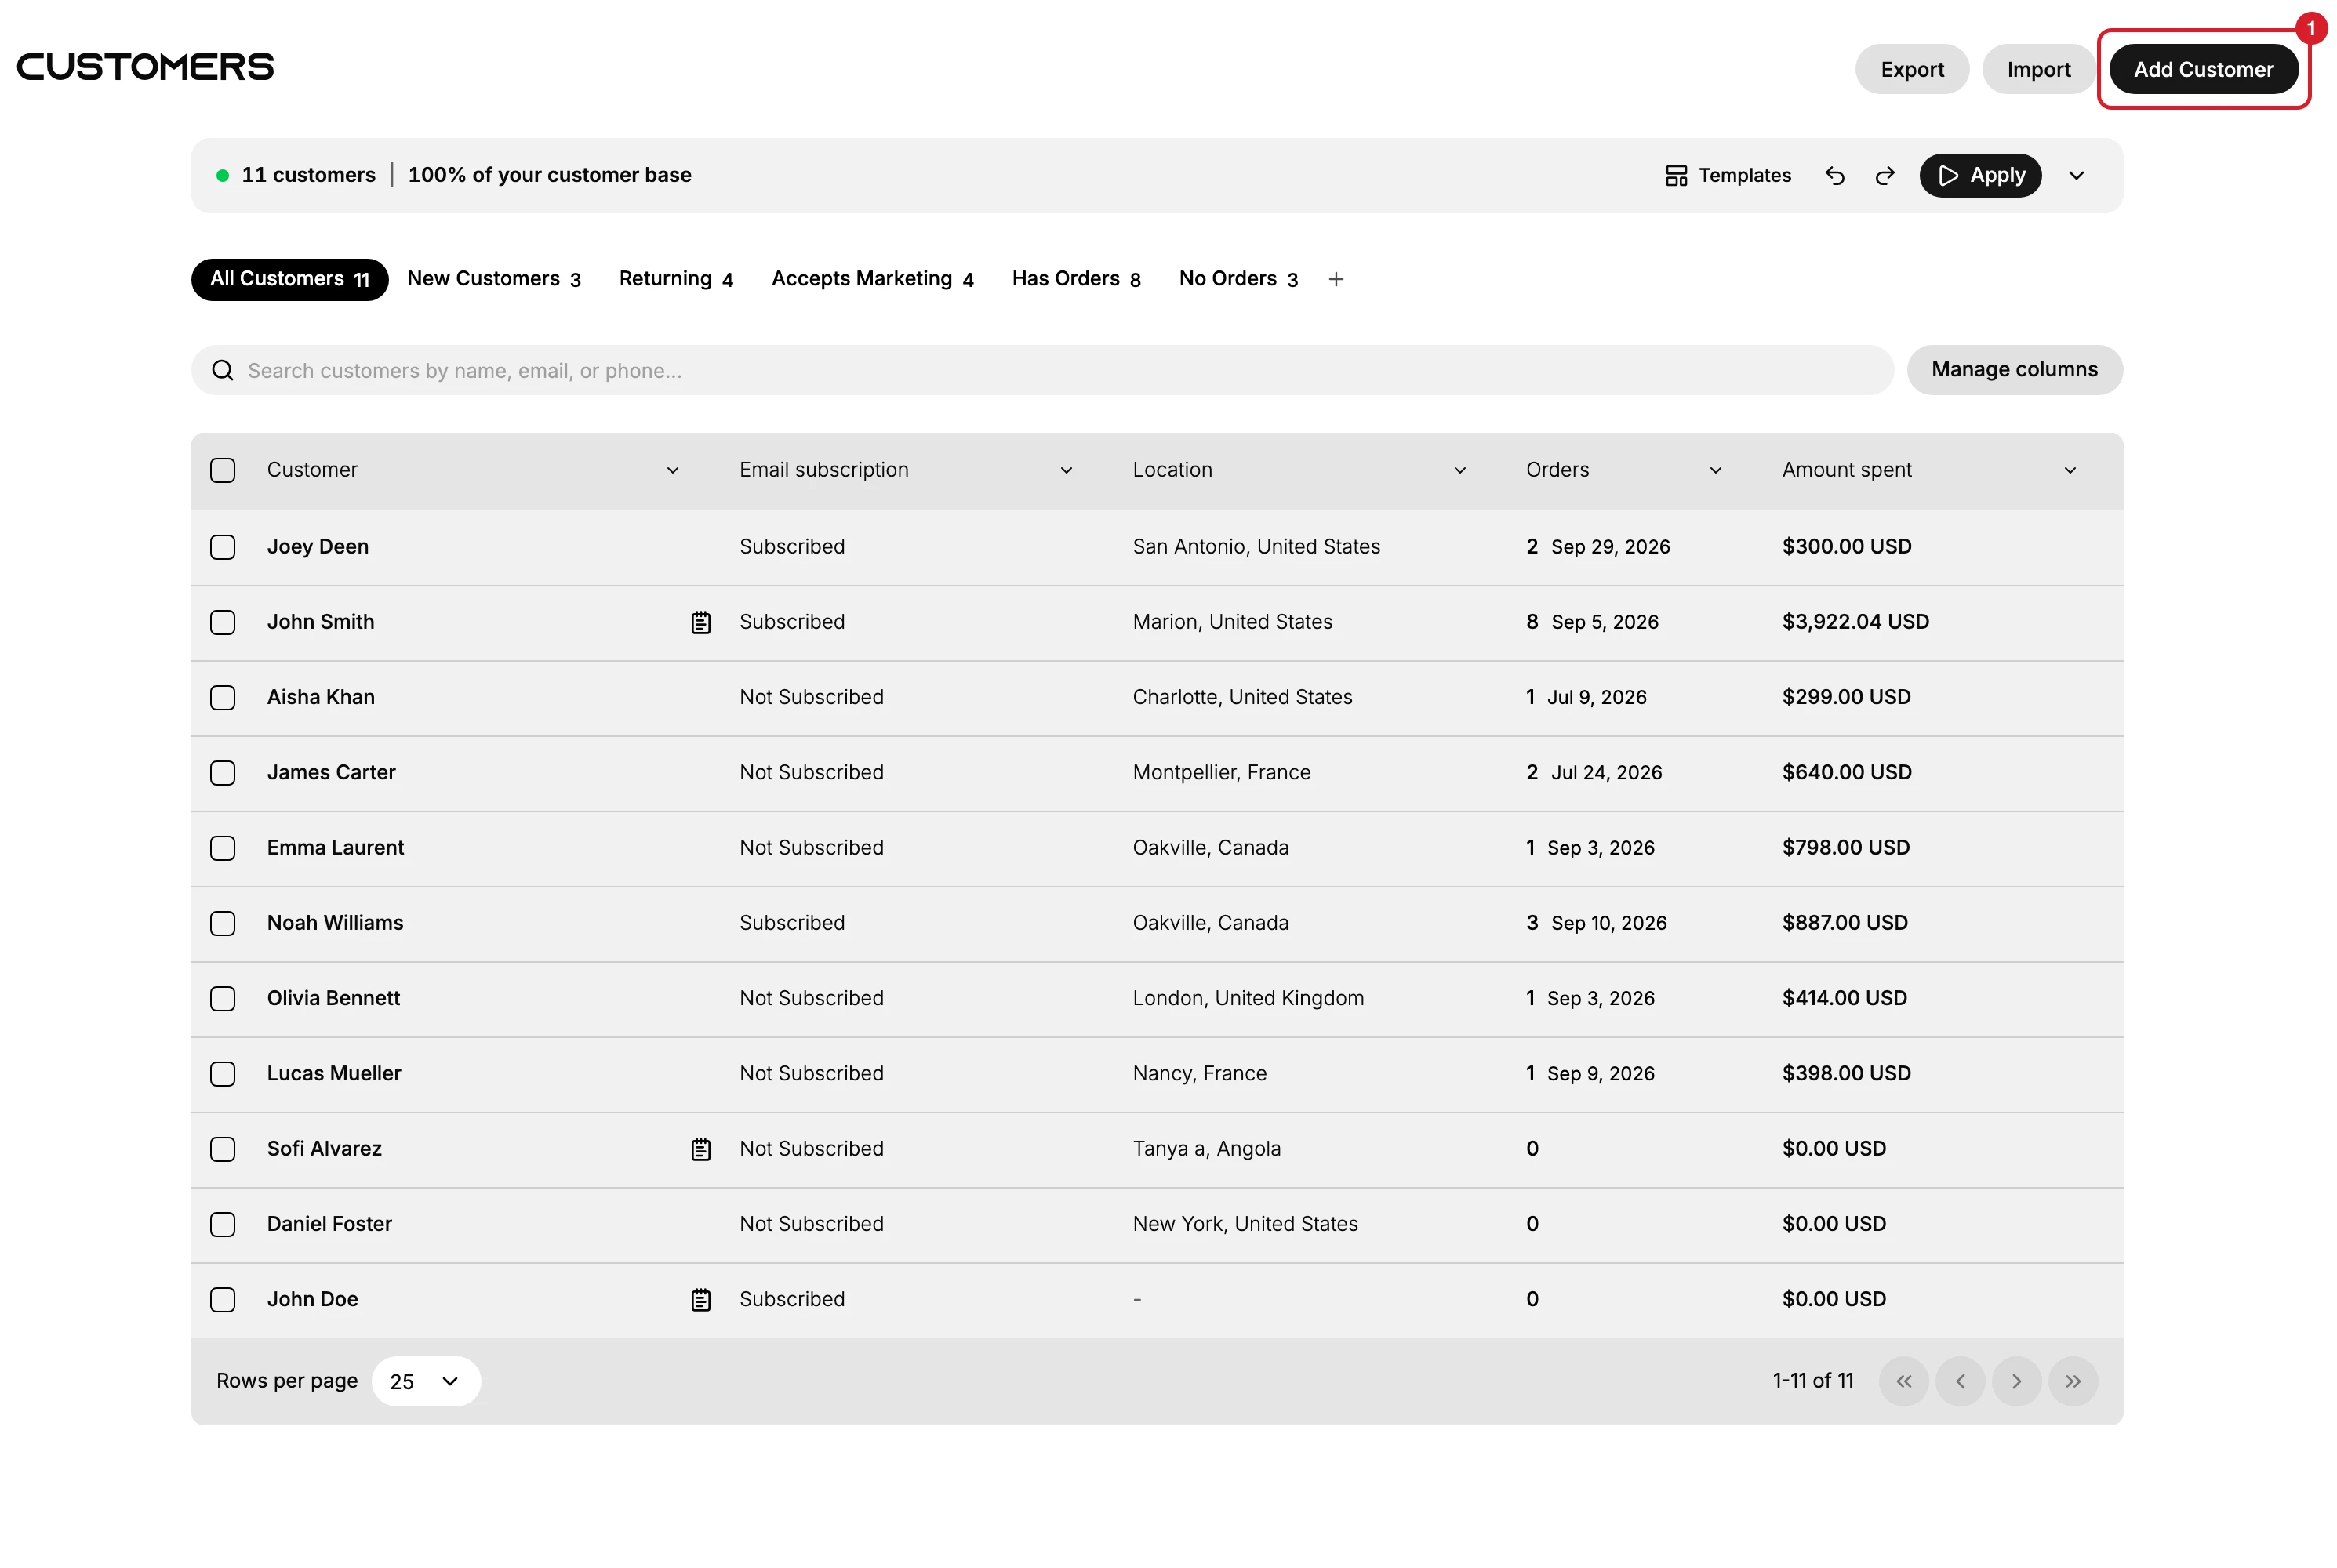Open Email subscription column chevron
Screen dimensions: 2337x1568
click(1066, 470)
